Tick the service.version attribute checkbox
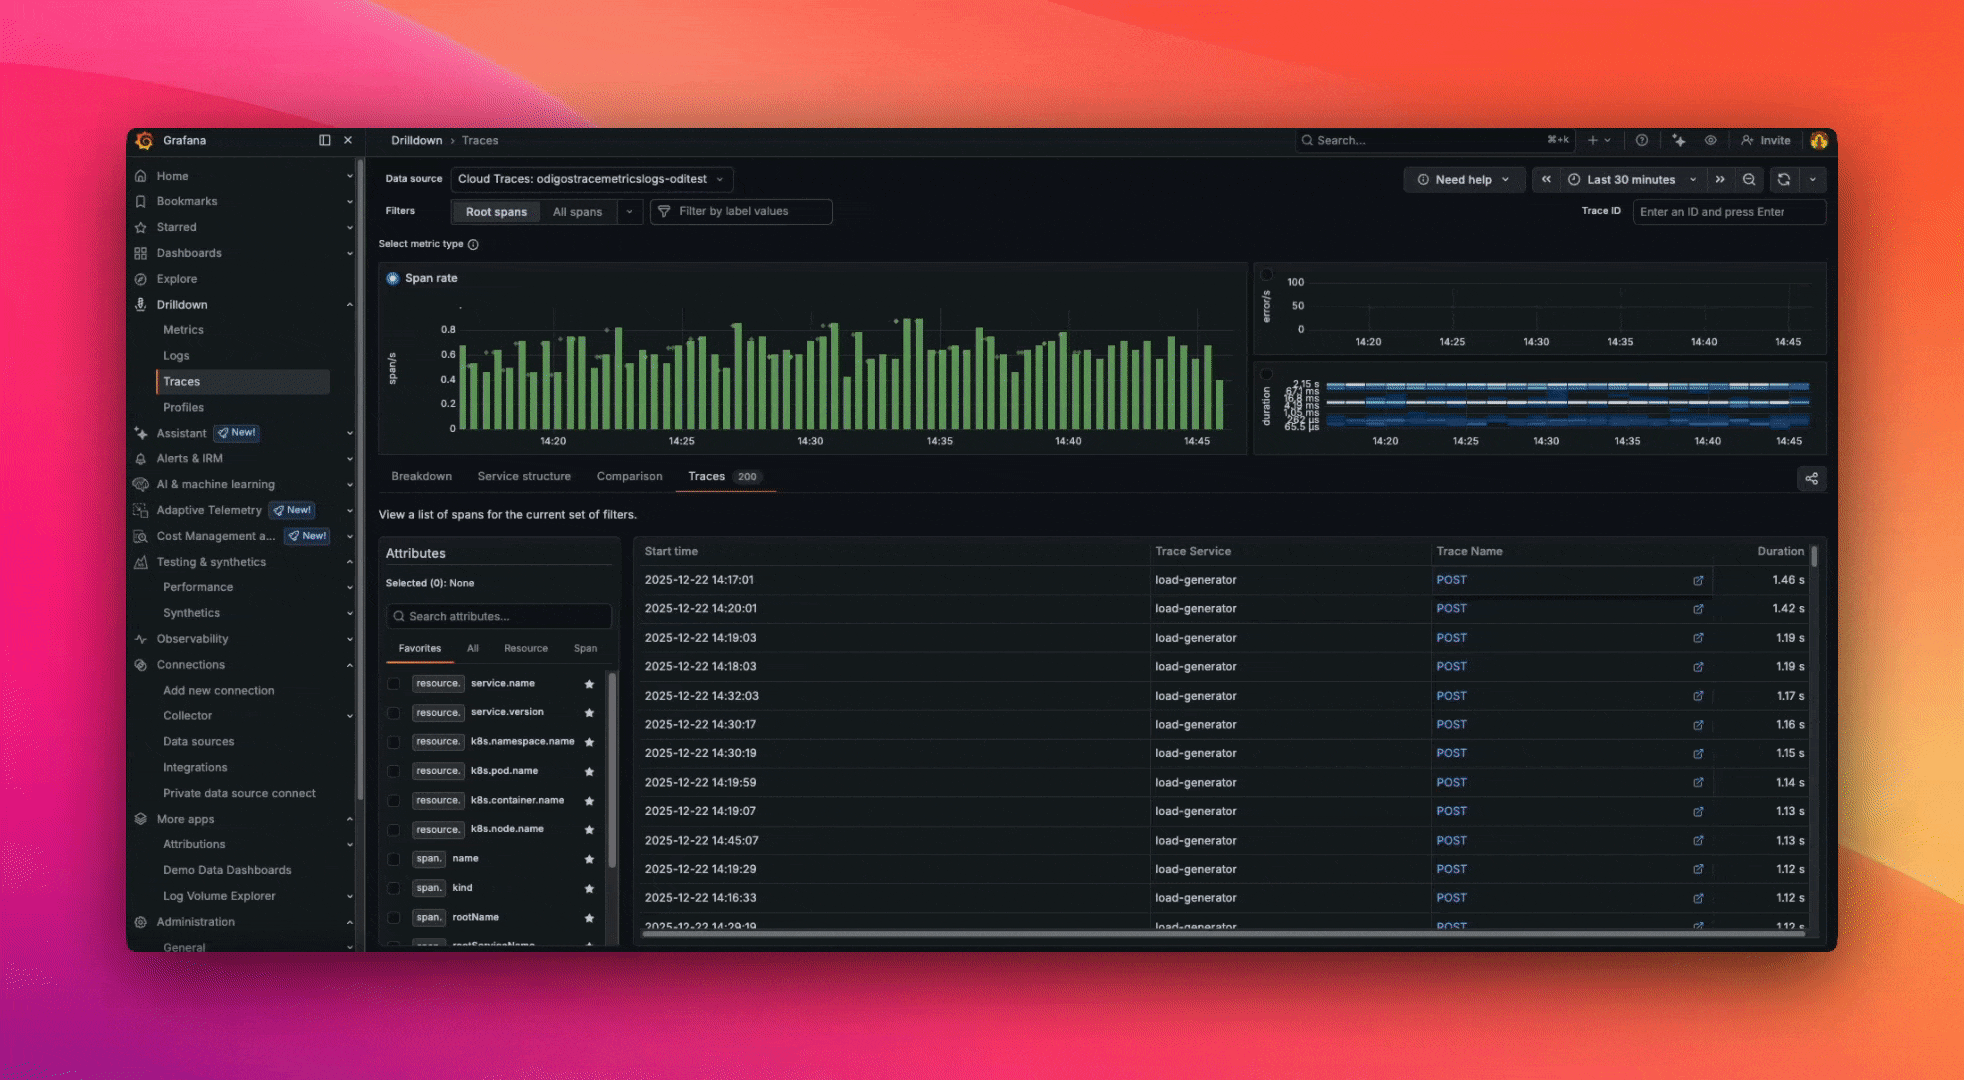The height and width of the screenshot is (1080, 1964). point(394,713)
